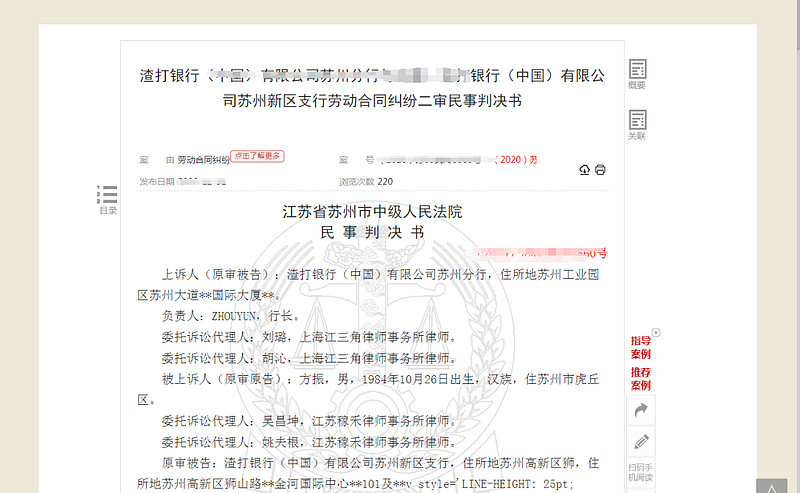Click the 委托诉讼代理人:胡沁 line
This screenshot has height=493, width=800.
(309, 359)
